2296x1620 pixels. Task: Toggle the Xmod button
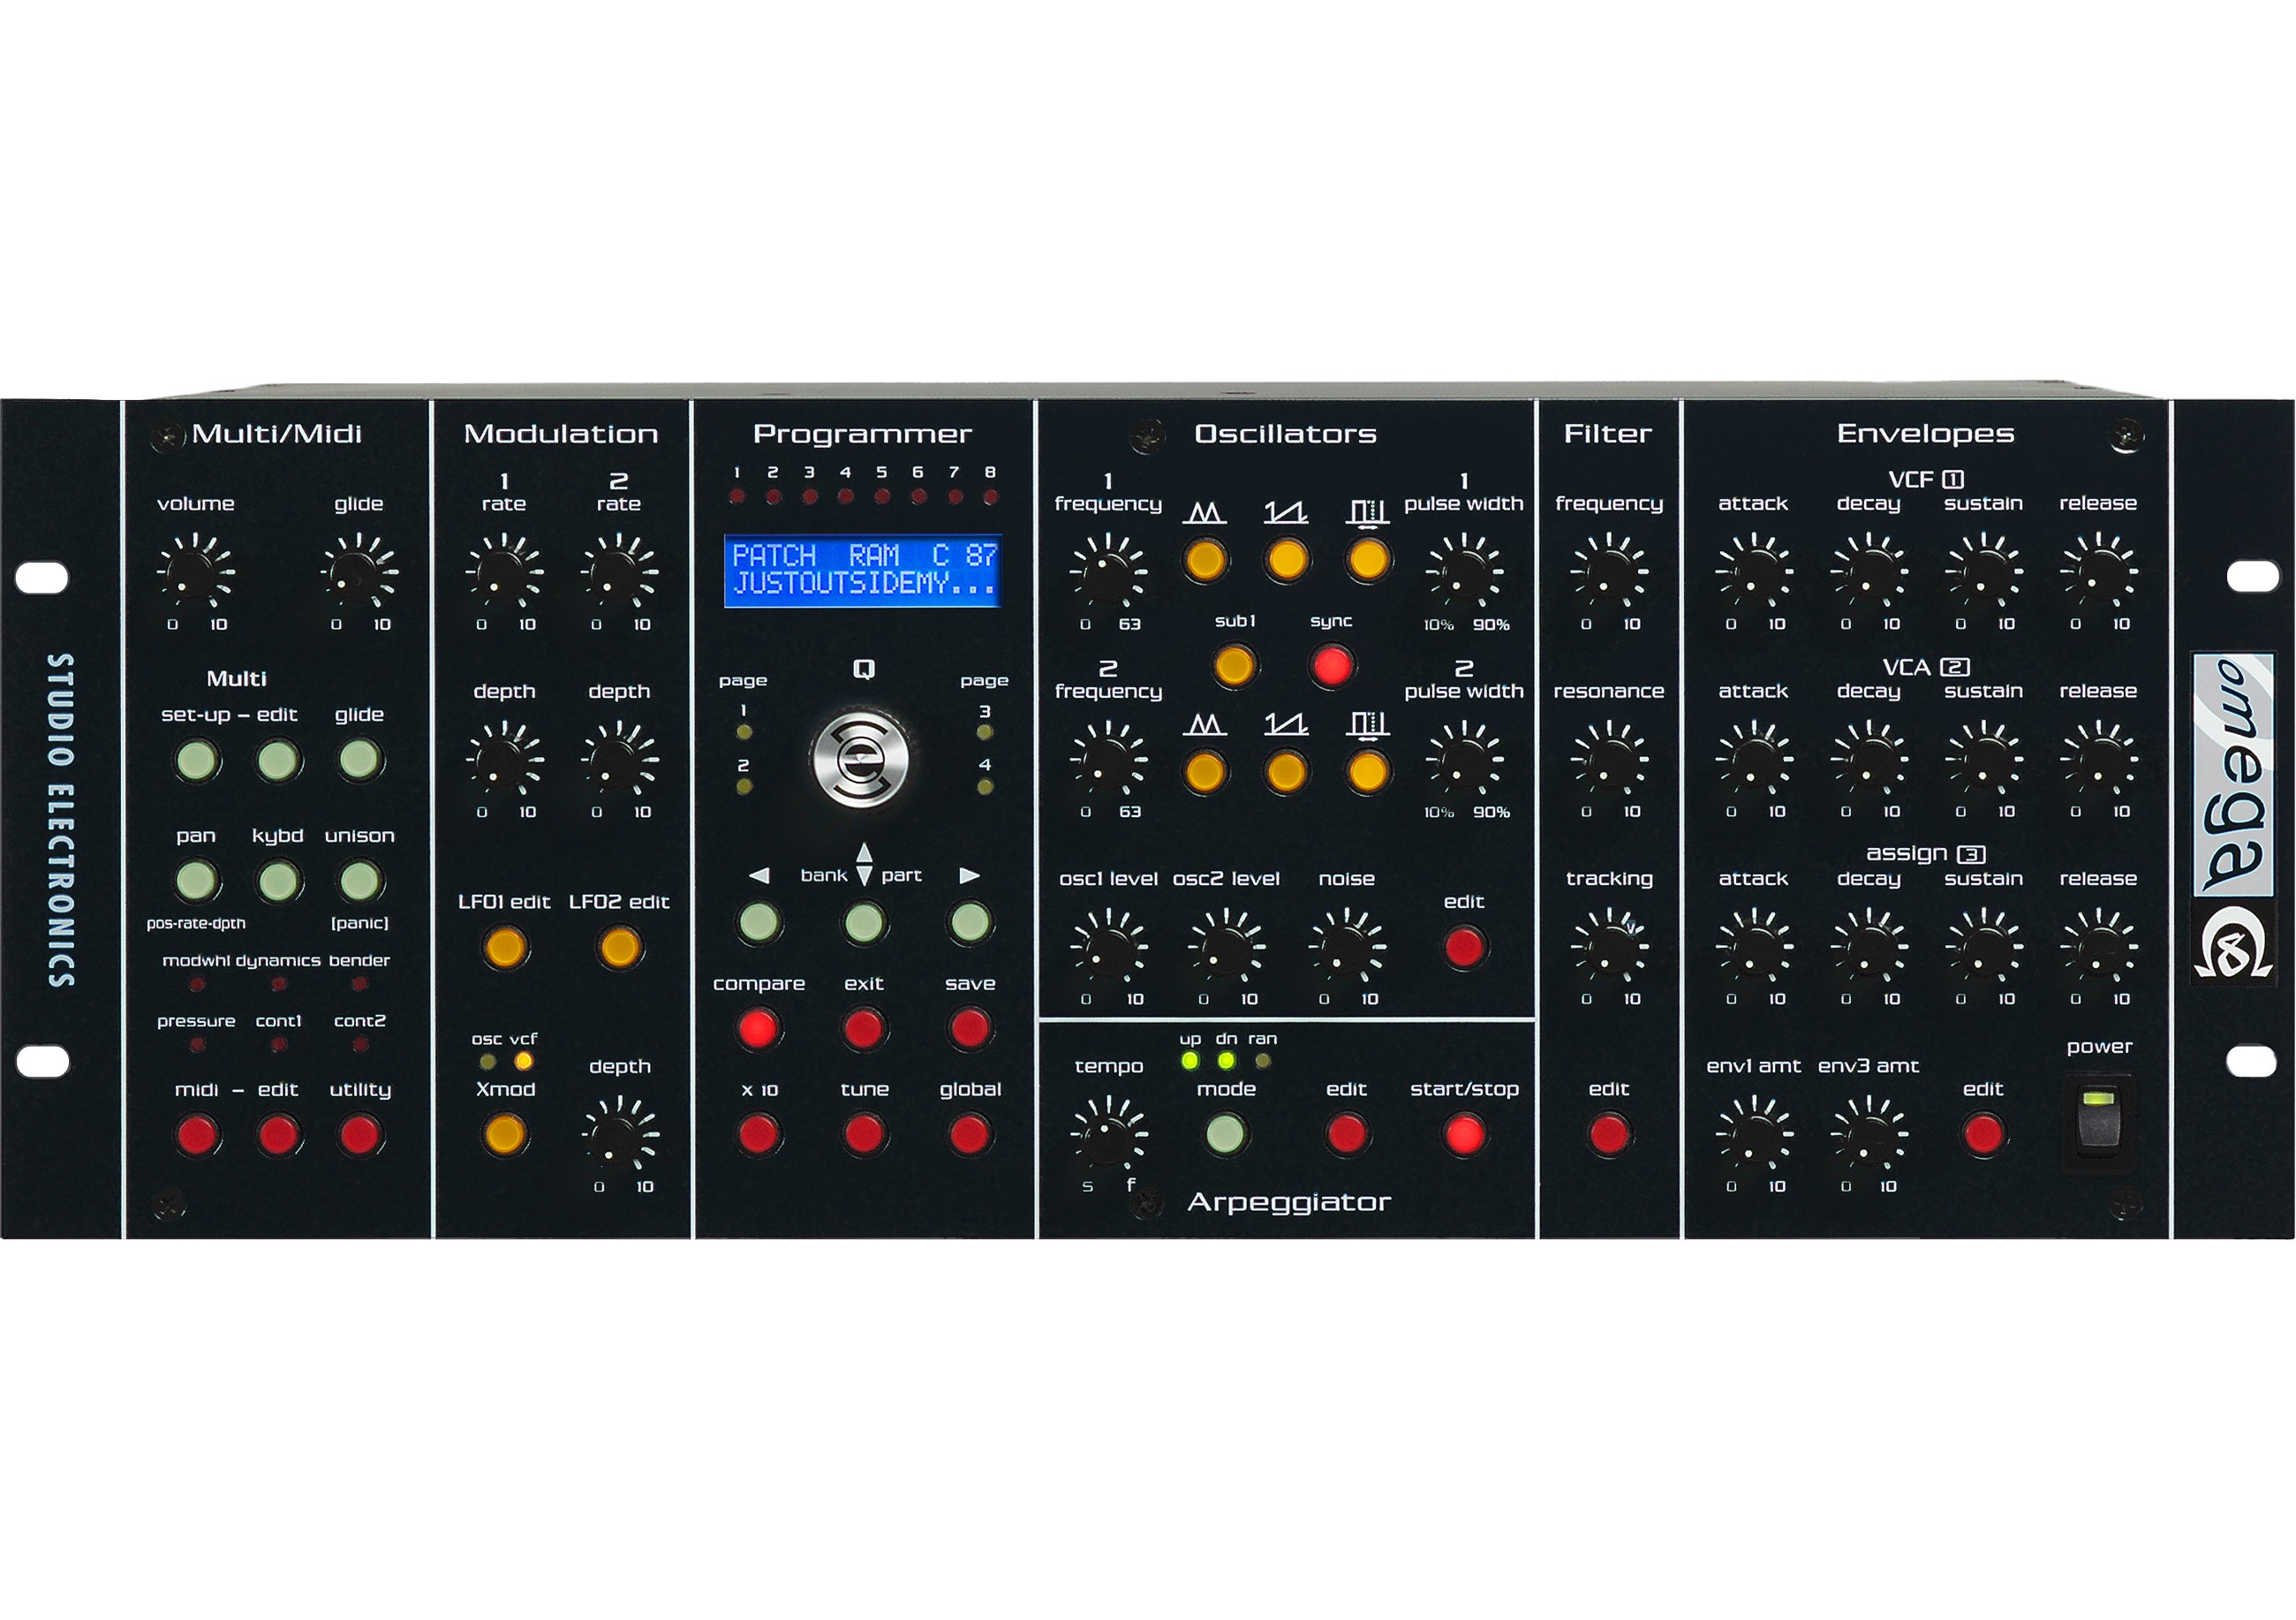(x=505, y=1135)
